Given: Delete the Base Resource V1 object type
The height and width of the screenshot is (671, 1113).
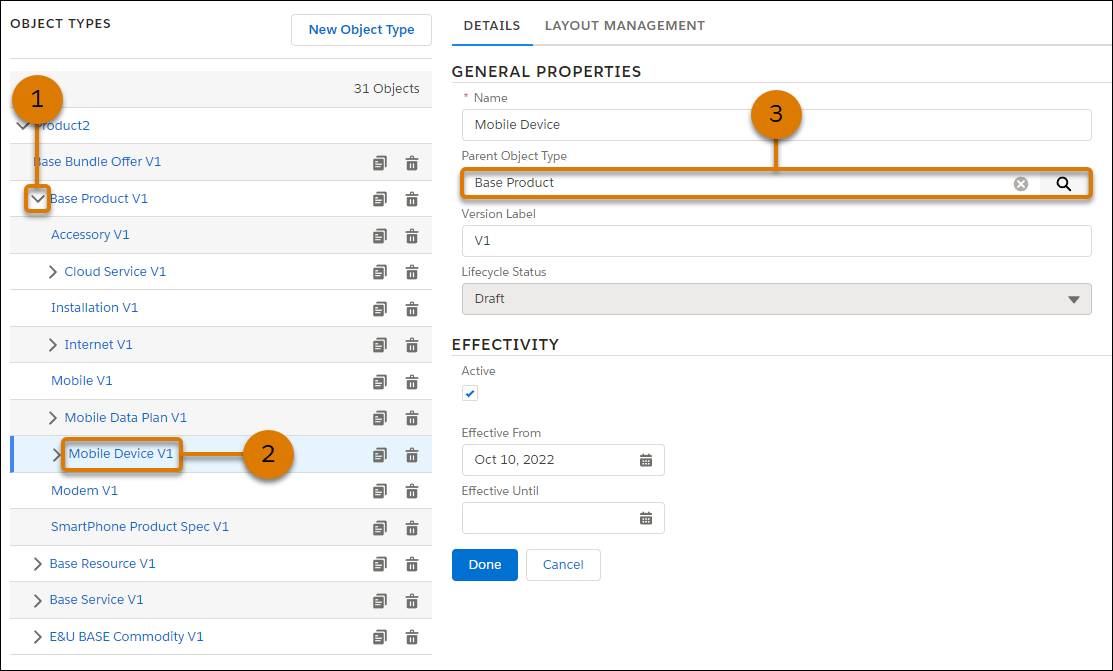Looking at the screenshot, I should coord(412,564).
